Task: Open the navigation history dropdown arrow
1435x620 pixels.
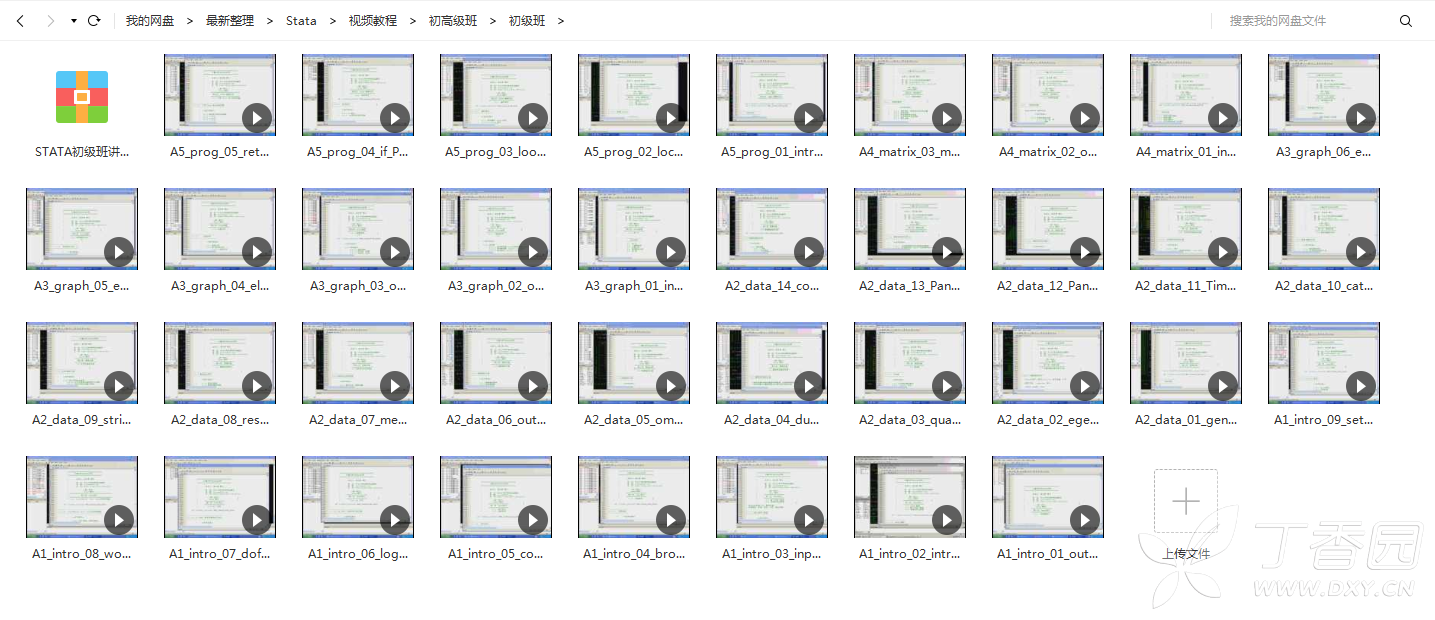Action: 74,21
